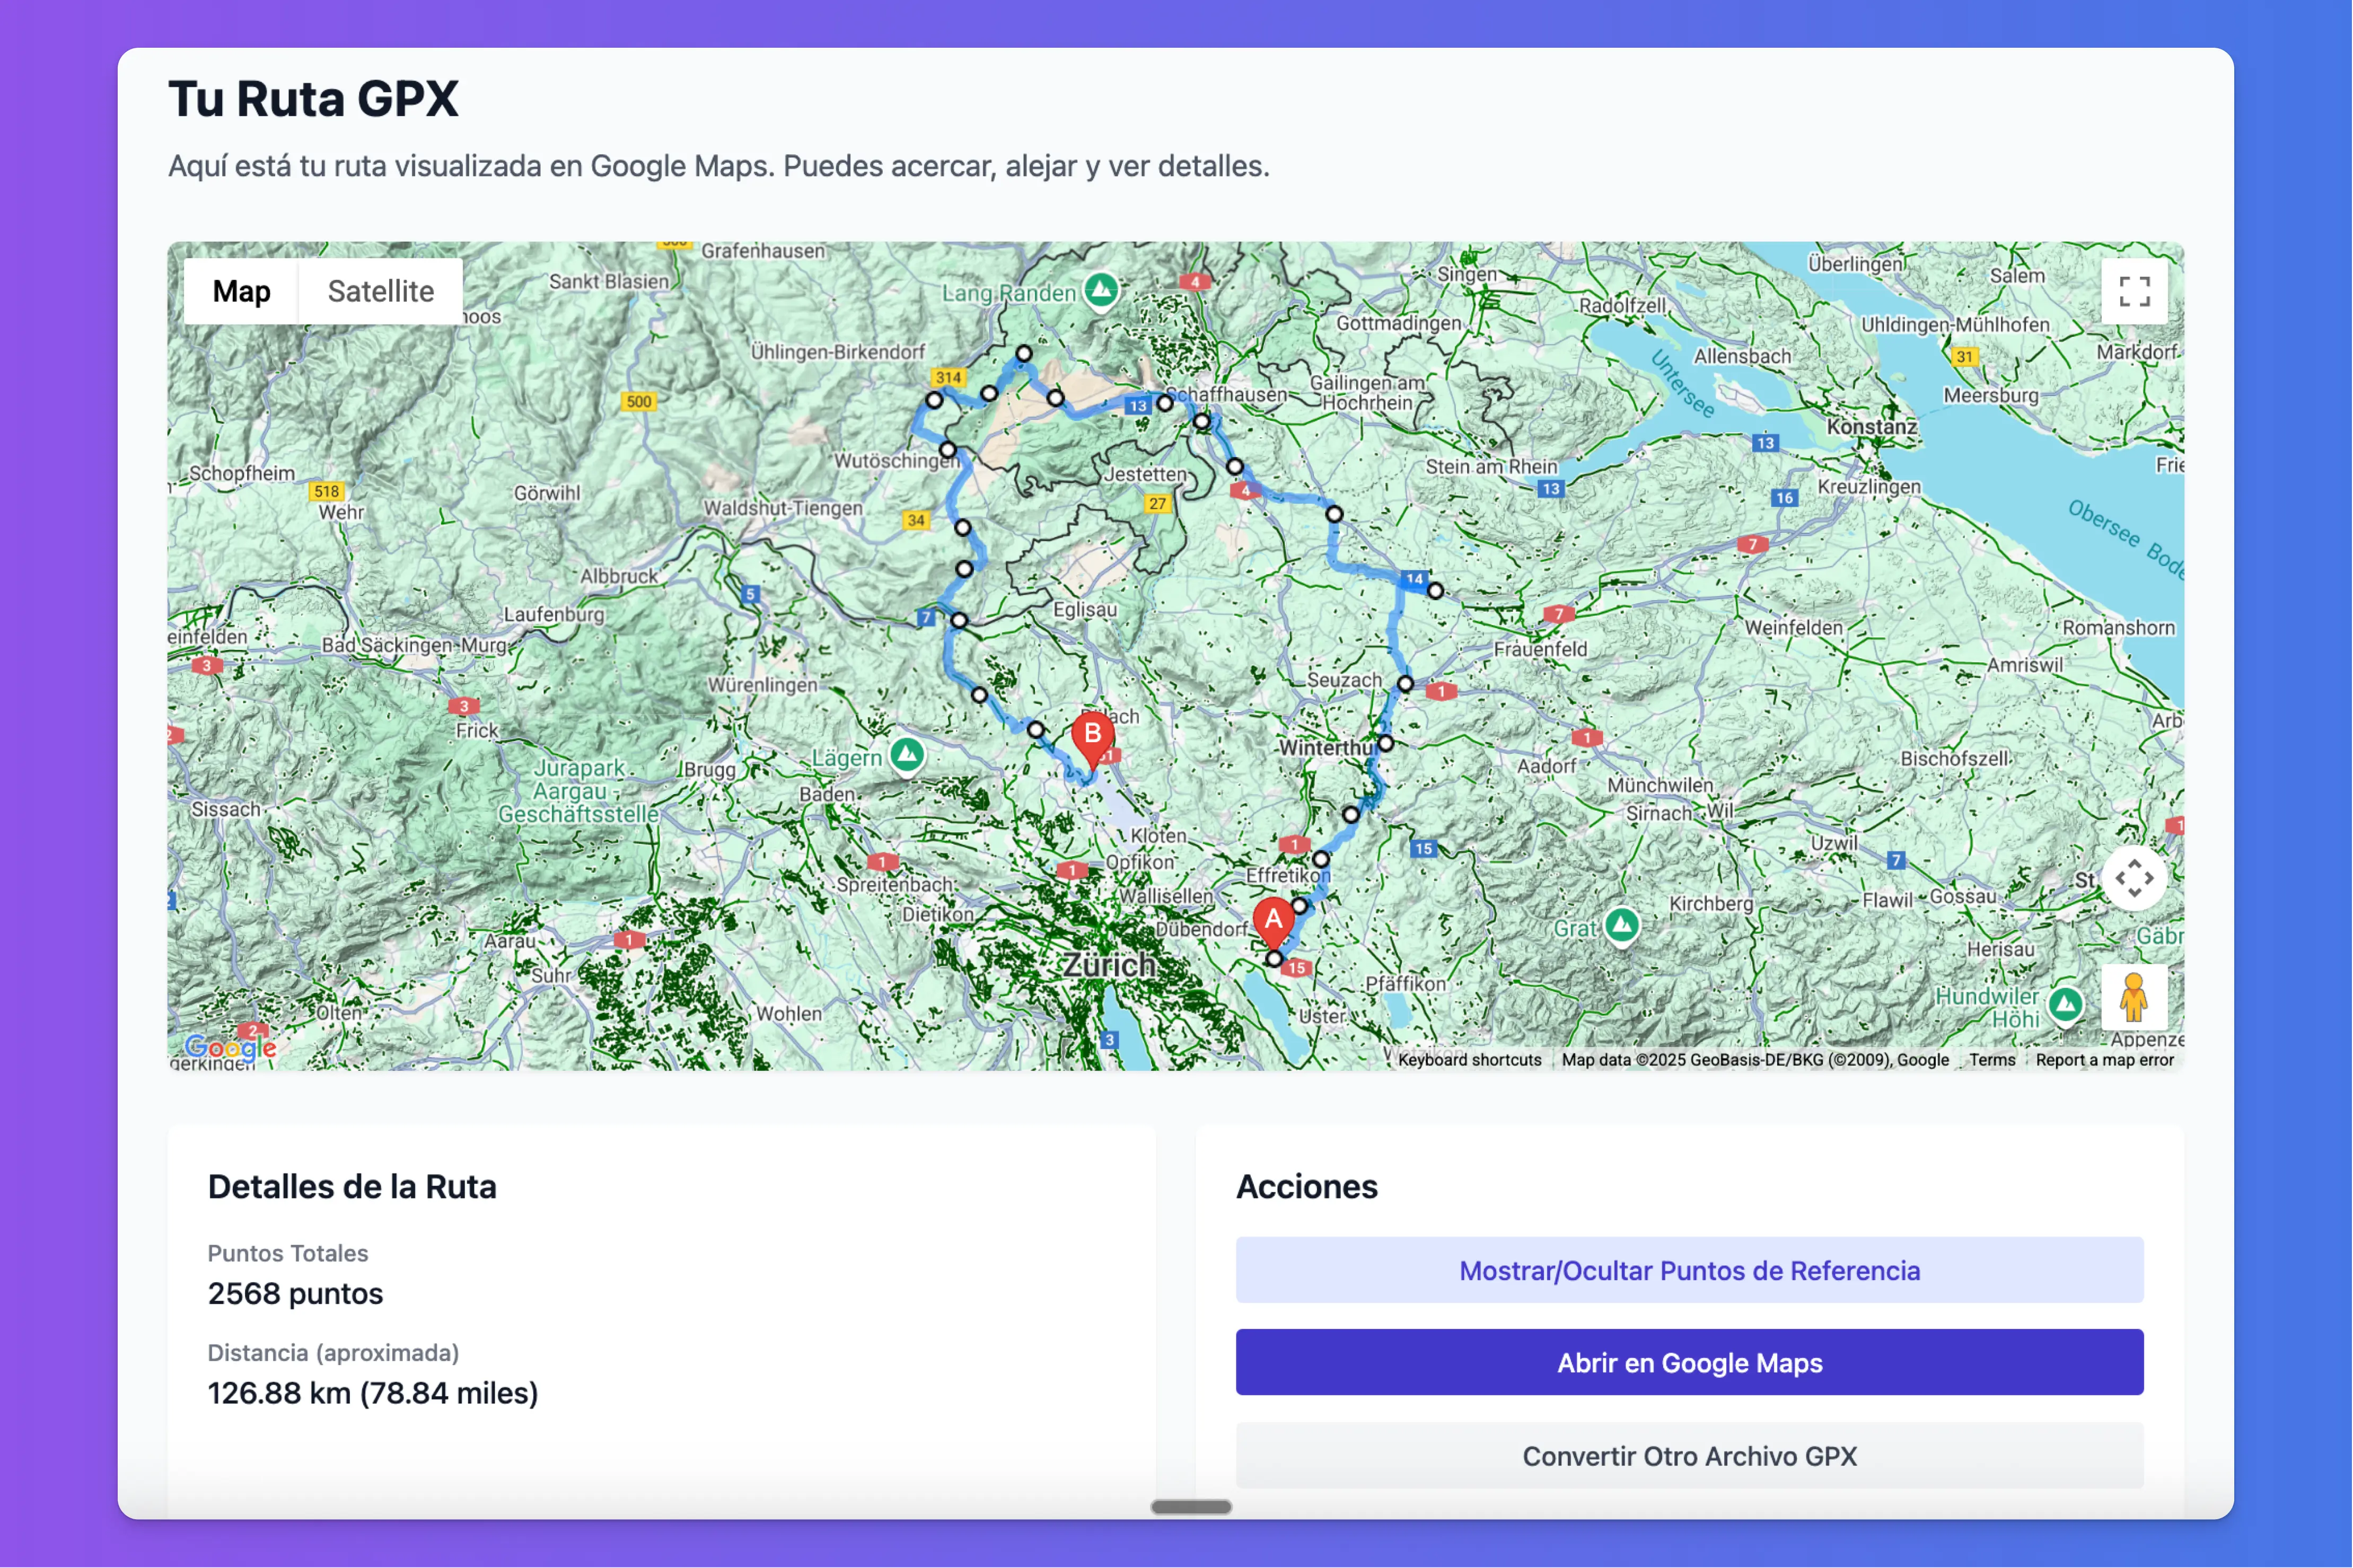2353x1568 pixels.
Task: Click the Weinfelden town label
Action: 1793,627
